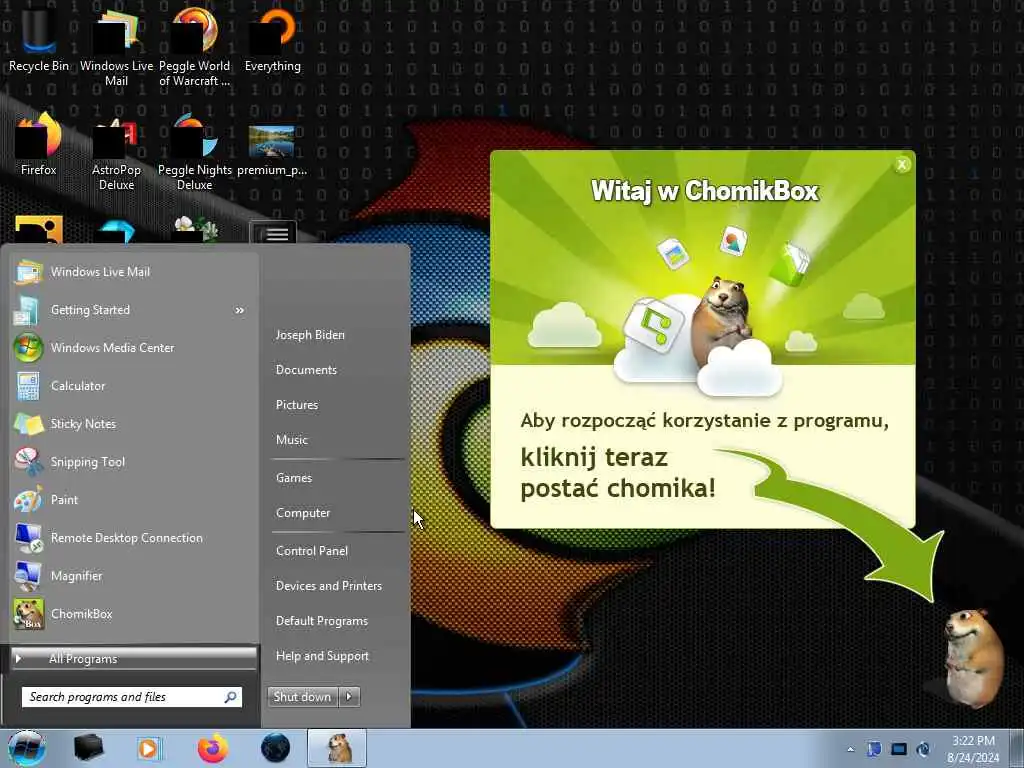Image resolution: width=1024 pixels, height=768 pixels.
Task: Click the Windows Media Center label in Start menu
Action: tap(112, 348)
